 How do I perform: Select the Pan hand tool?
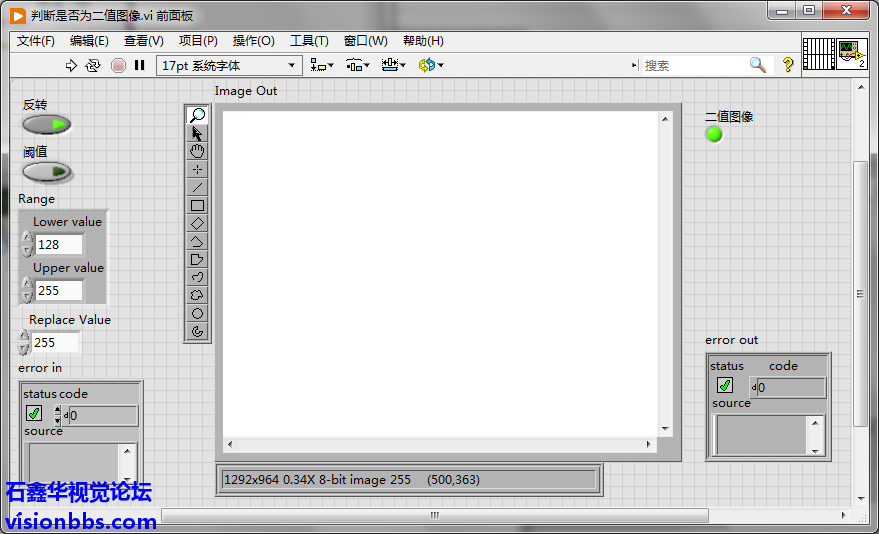tap(197, 151)
